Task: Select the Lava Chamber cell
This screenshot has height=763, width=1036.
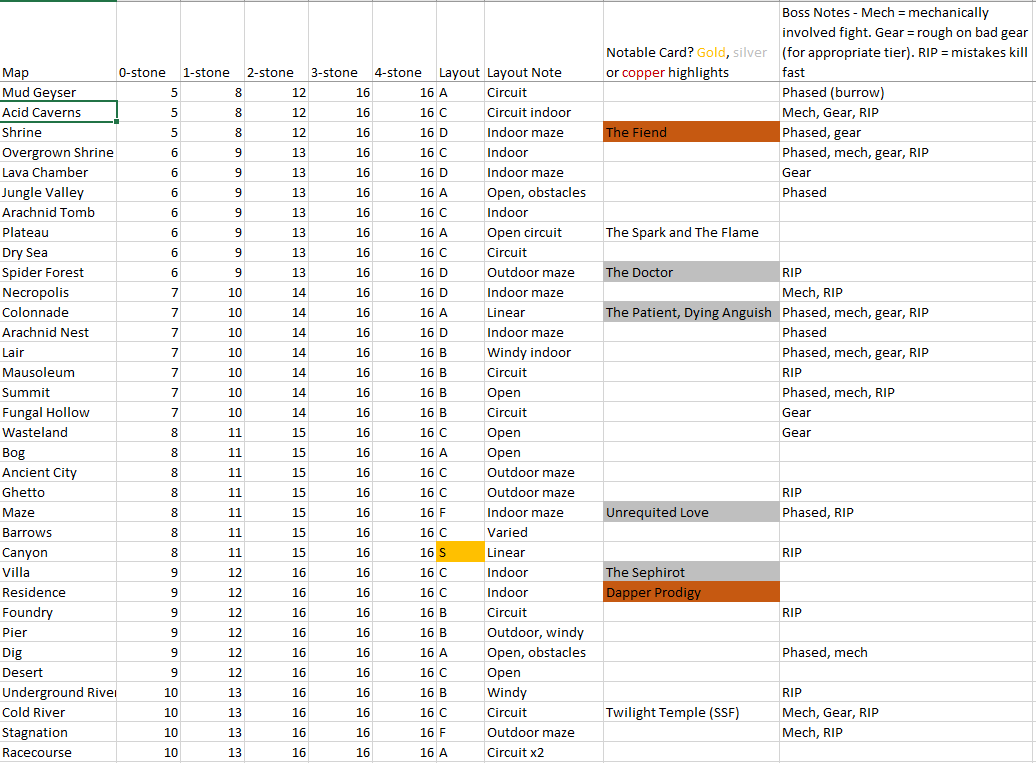Action: pos(58,172)
